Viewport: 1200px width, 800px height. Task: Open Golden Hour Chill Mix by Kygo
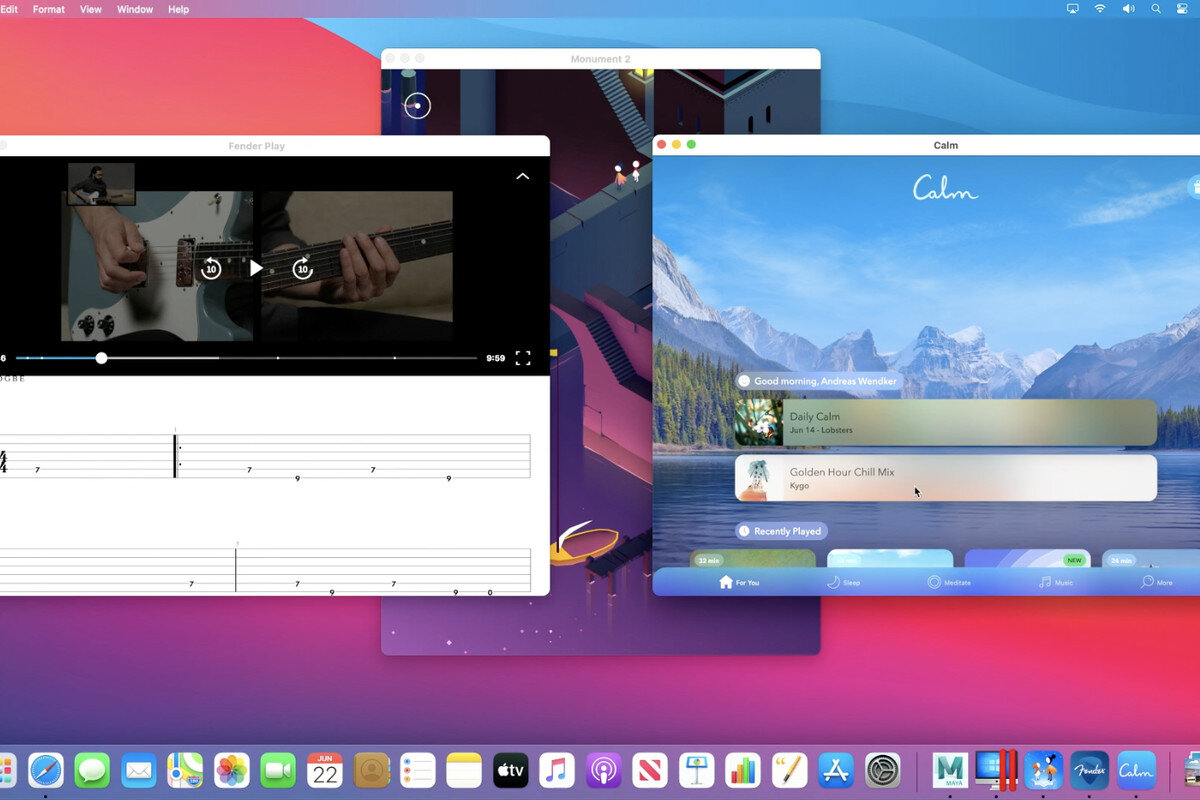coord(945,478)
